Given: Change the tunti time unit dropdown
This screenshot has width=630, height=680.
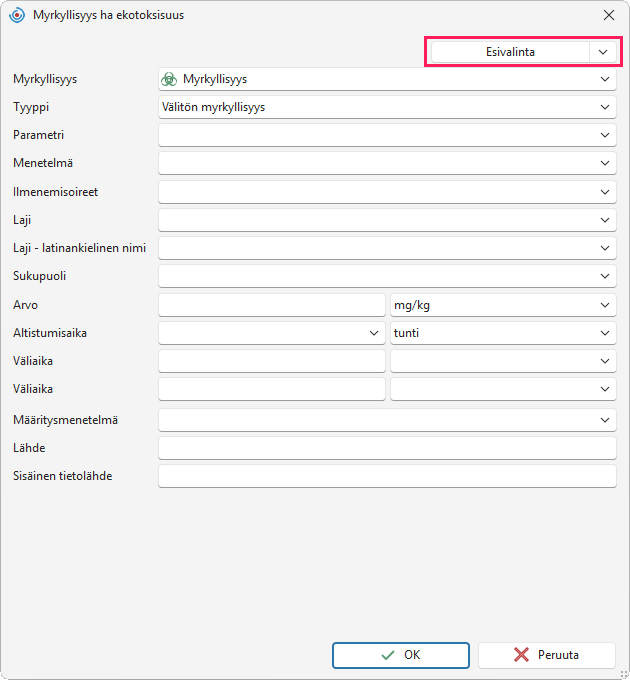Looking at the screenshot, I should pyautogui.click(x=503, y=333).
